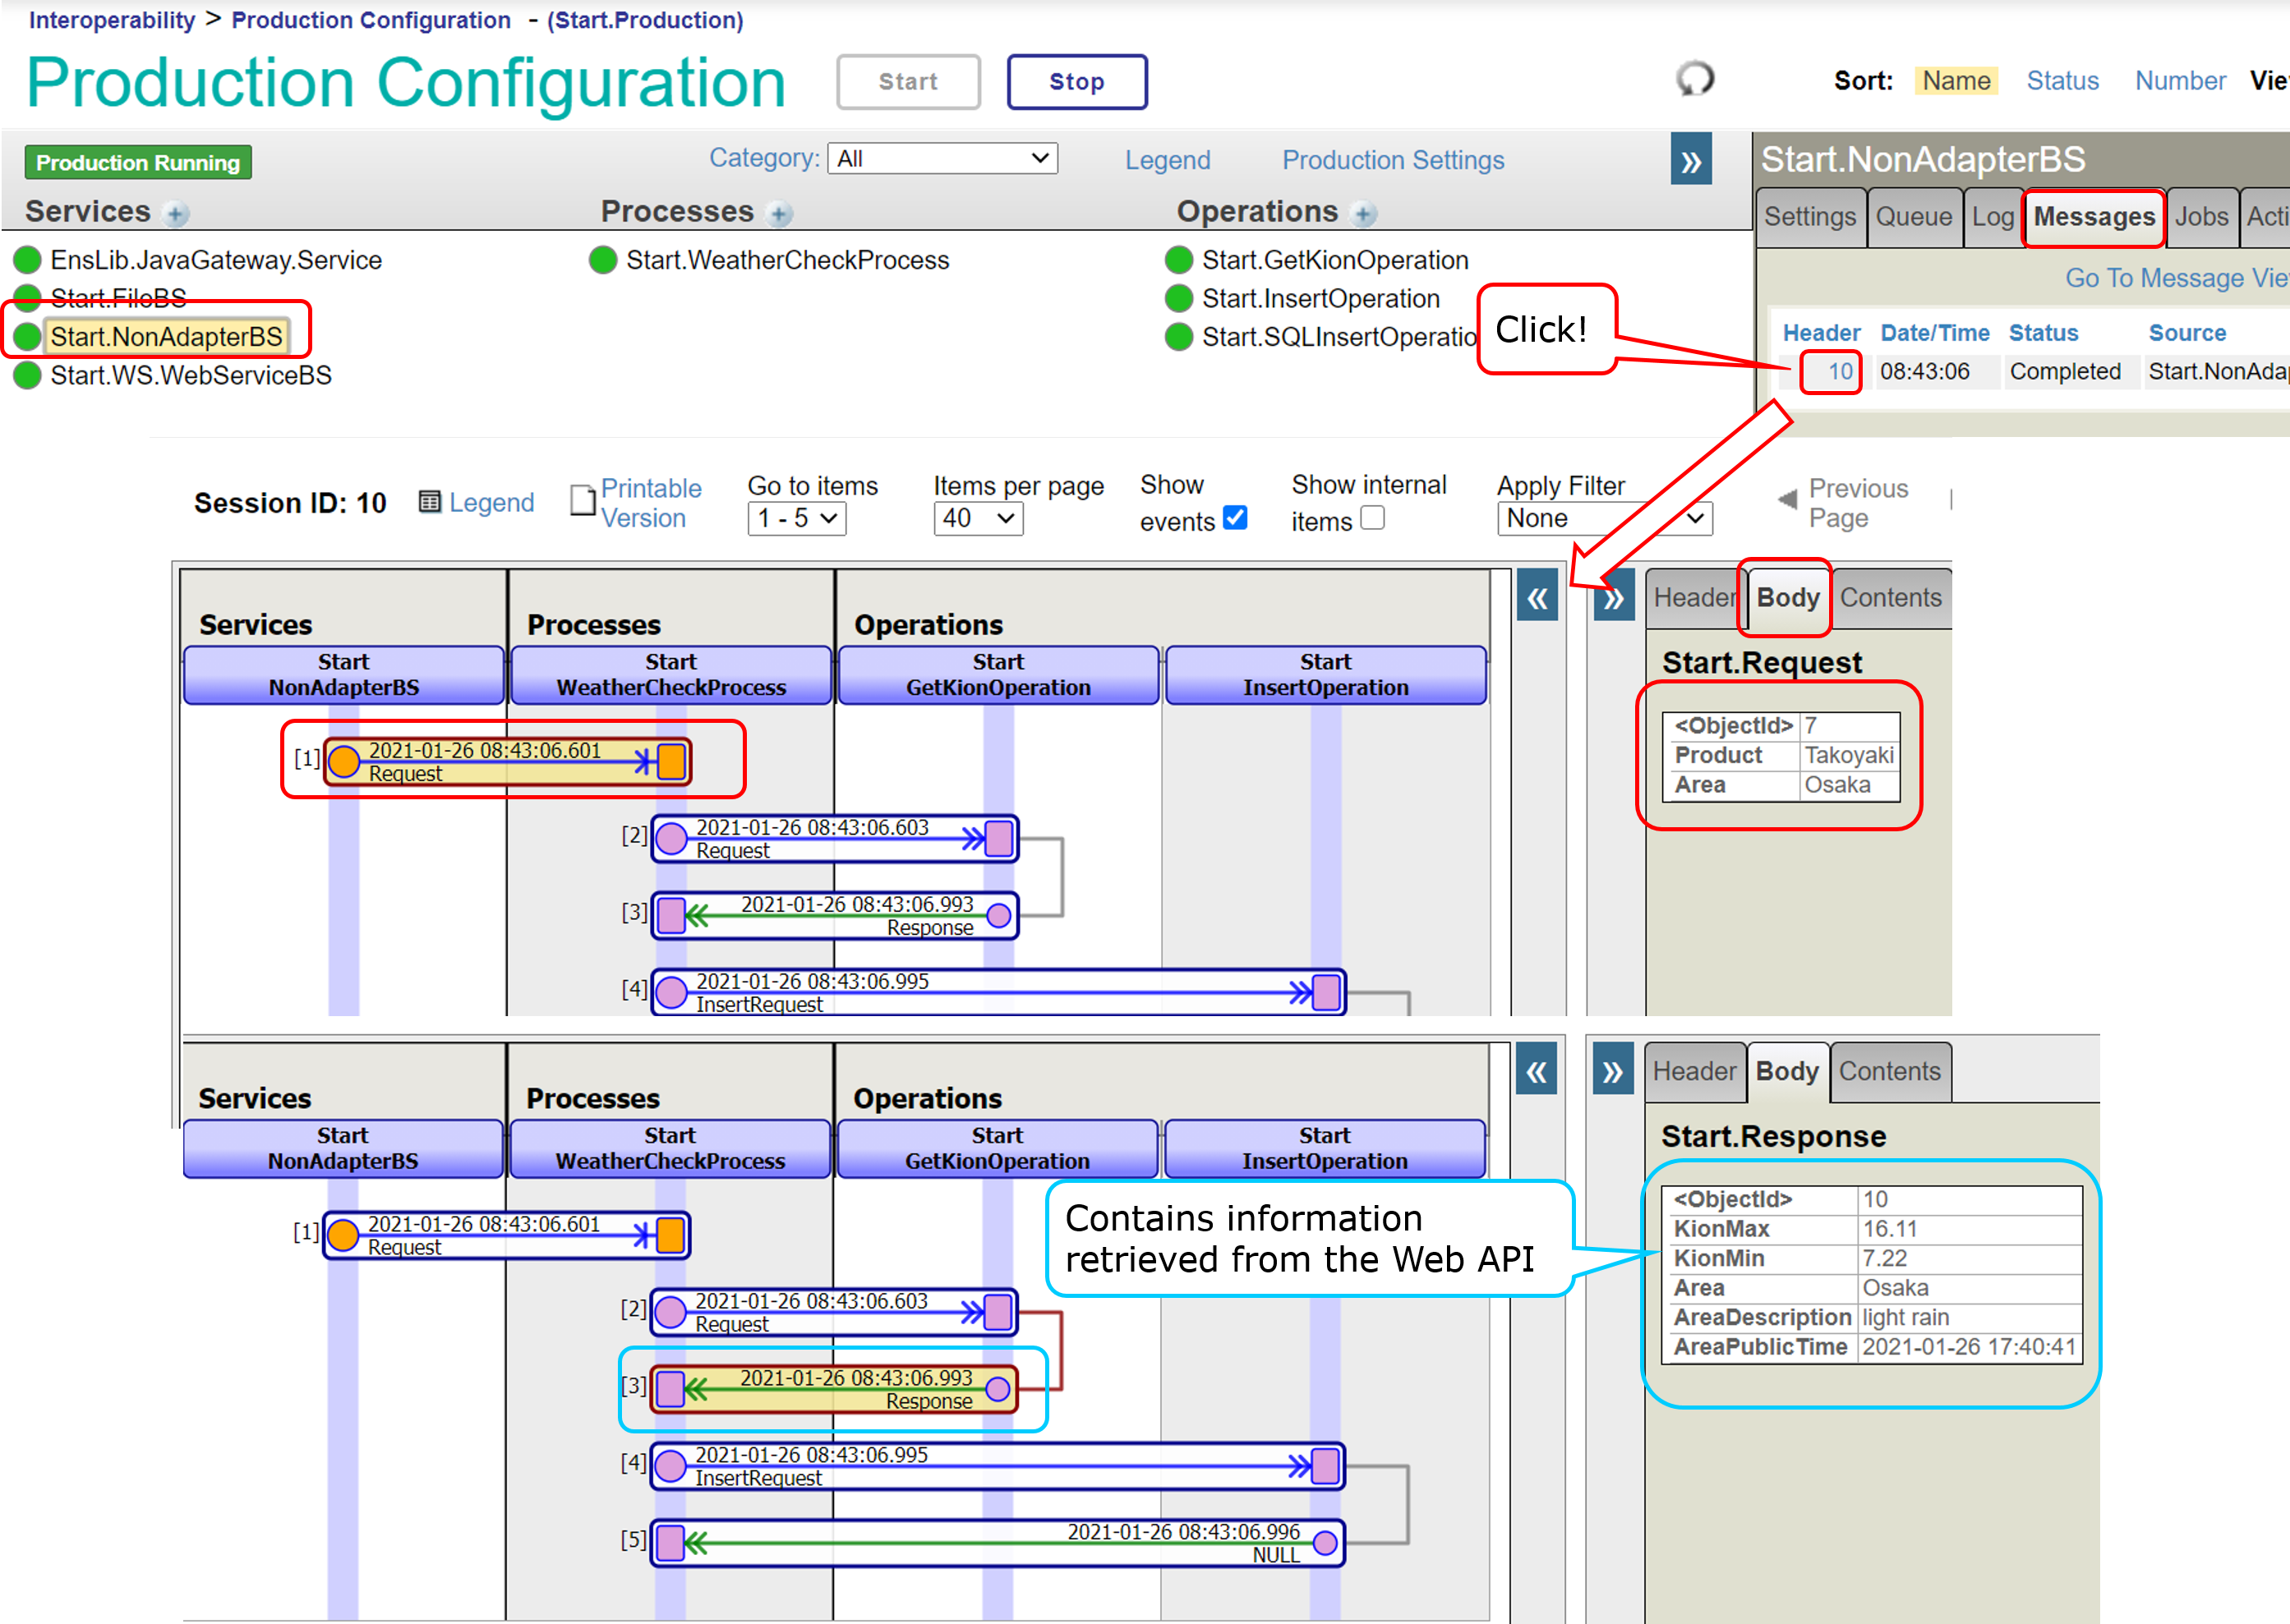Viewport: 2290px width, 1624px height.
Task: Select the Start.WS.WebServiceBS service item
Action: coord(191,375)
